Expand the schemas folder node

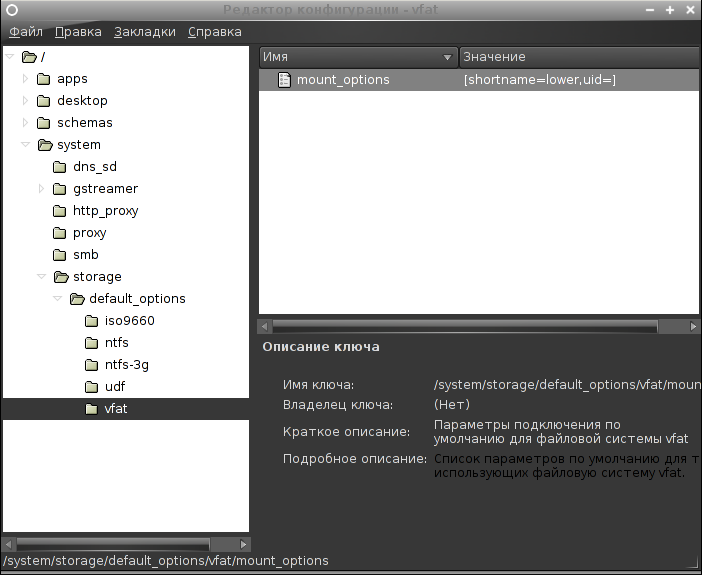coord(26,123)
